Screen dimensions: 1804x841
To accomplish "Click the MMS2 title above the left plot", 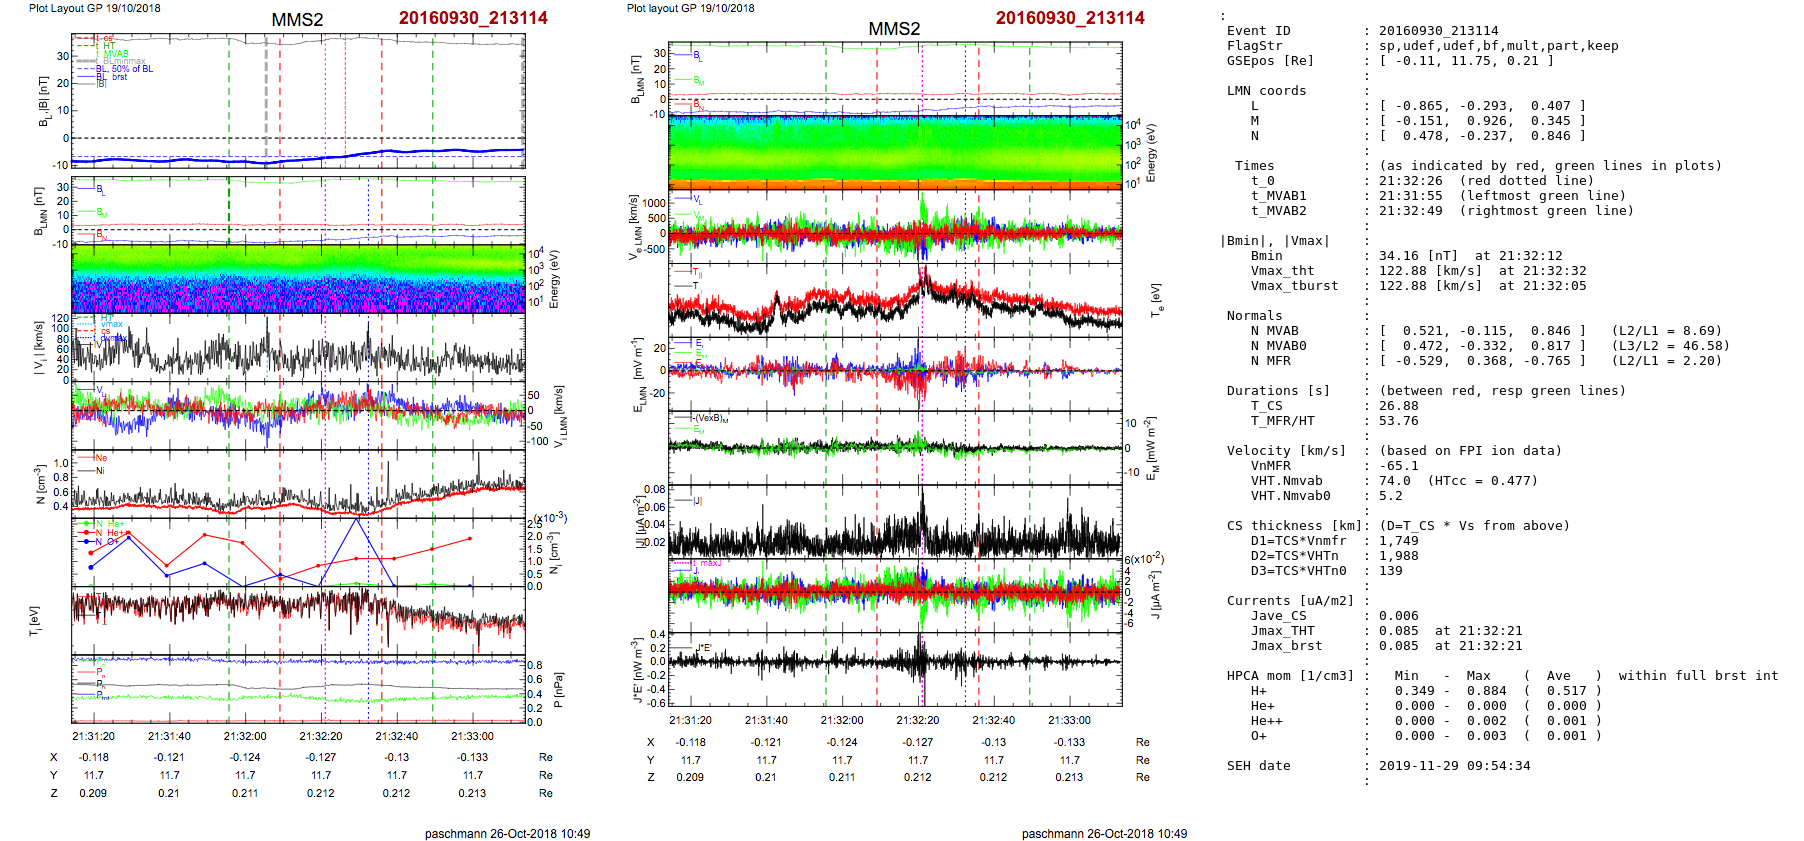I will tap(297, 20).
